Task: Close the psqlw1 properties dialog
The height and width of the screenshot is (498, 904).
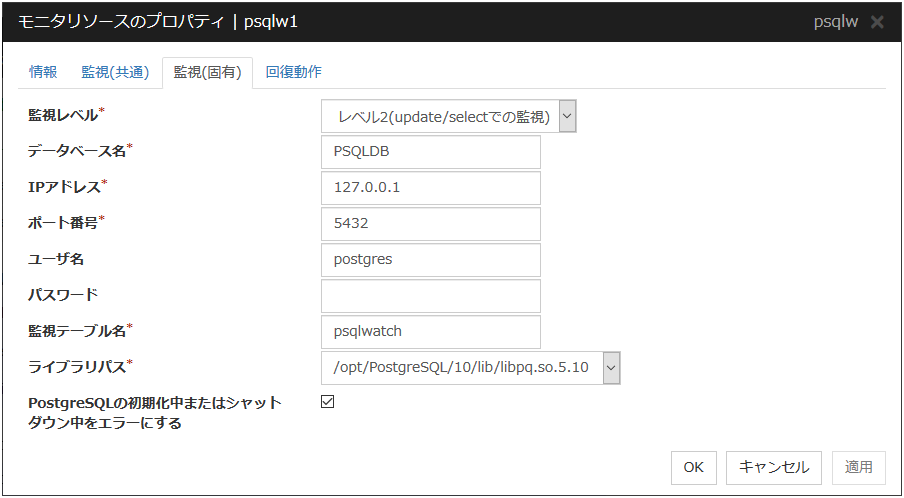Action: [x=877, y=22]
